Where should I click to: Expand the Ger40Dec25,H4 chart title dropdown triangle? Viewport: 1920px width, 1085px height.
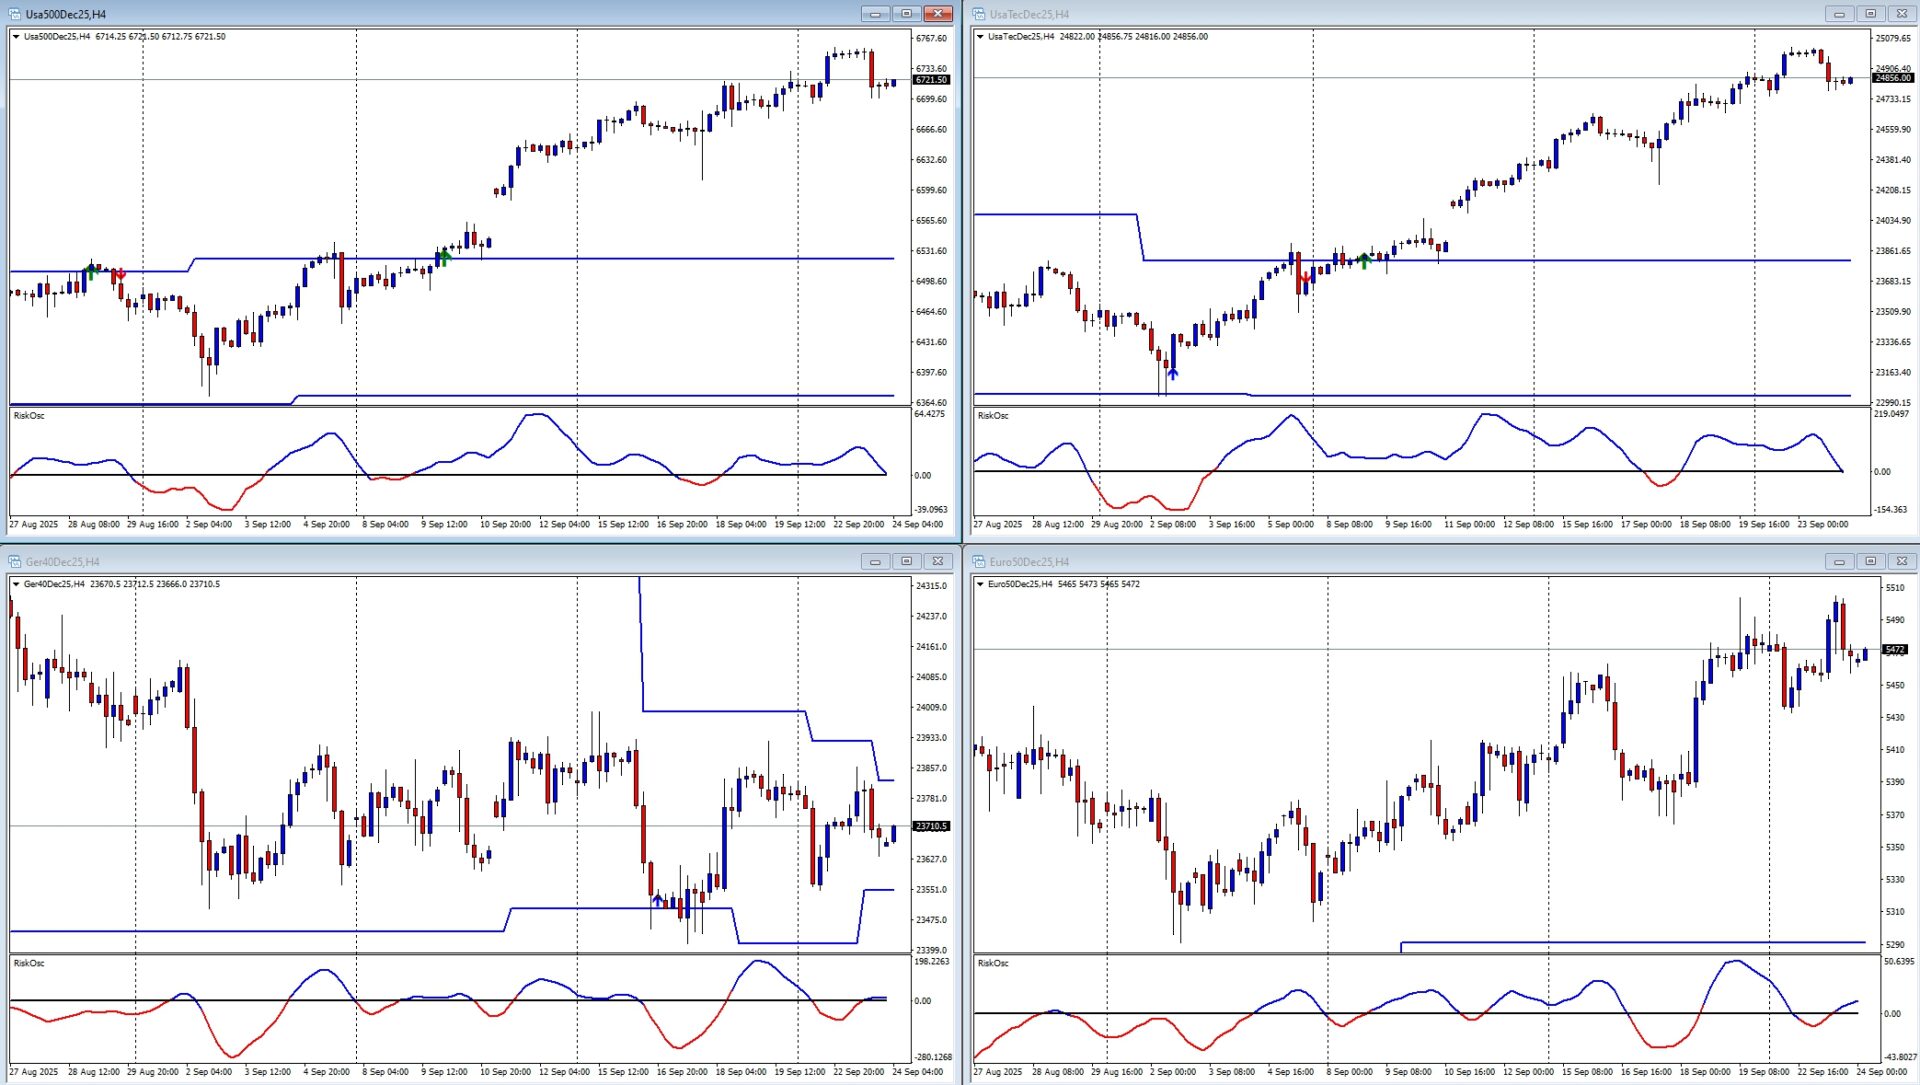tap(16, 584)
